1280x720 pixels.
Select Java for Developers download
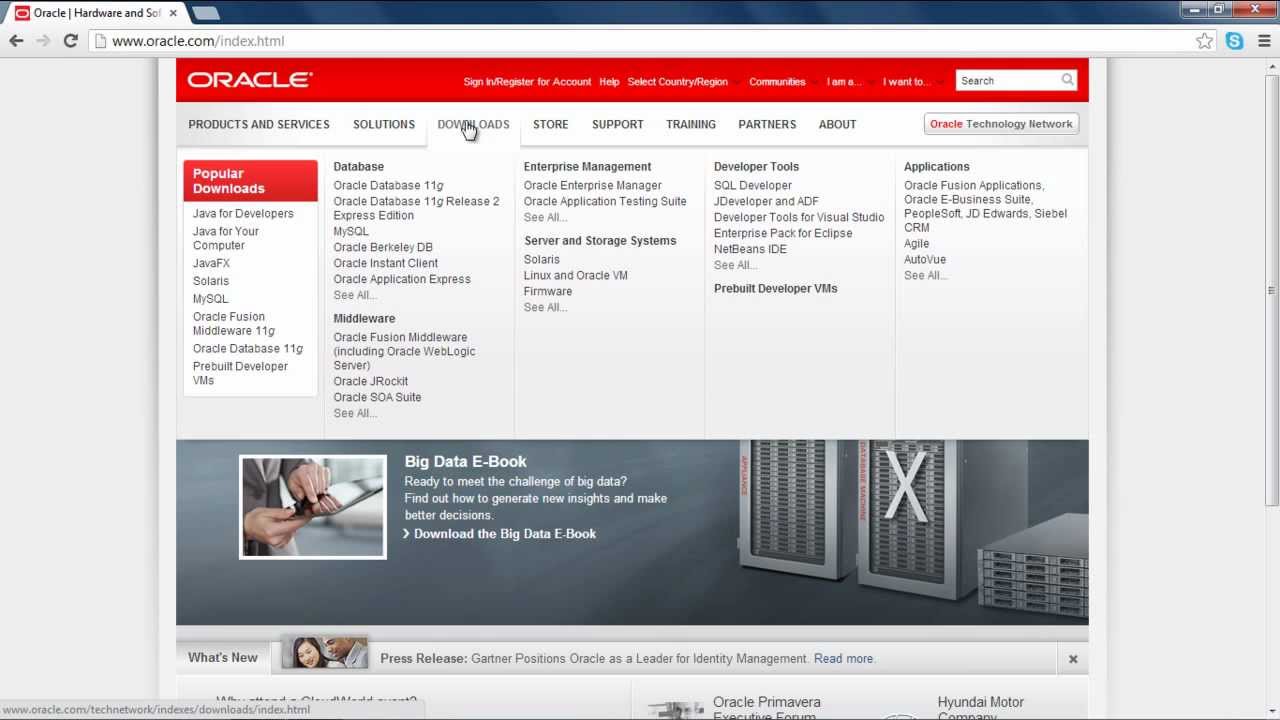(243, 213)
